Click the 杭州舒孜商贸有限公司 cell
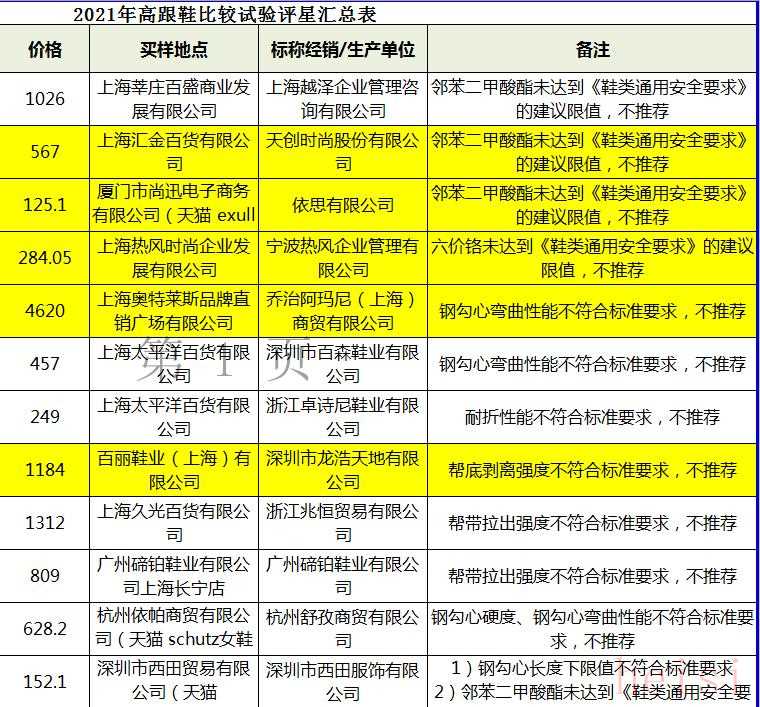Viewport: 760px width, 707px height. 342,629
